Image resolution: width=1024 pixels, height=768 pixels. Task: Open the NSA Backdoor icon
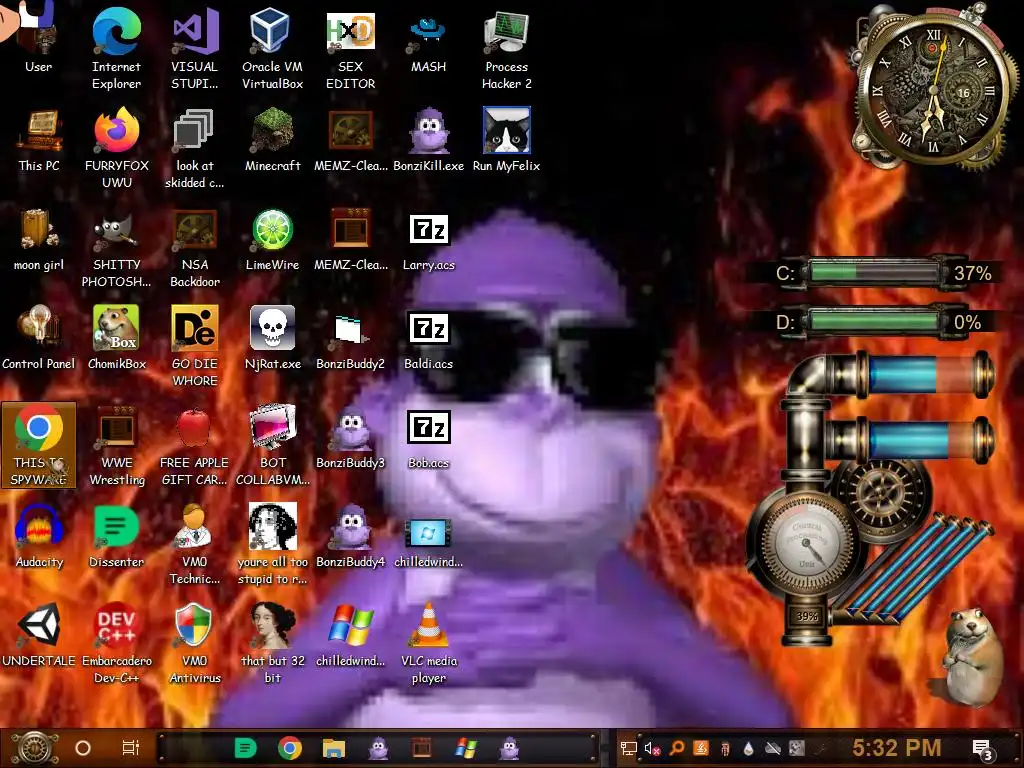point(195,247)
